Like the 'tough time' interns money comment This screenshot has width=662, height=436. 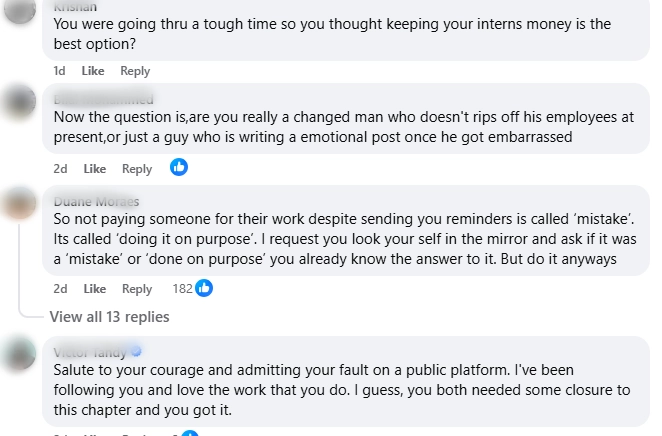coord(93,71)
